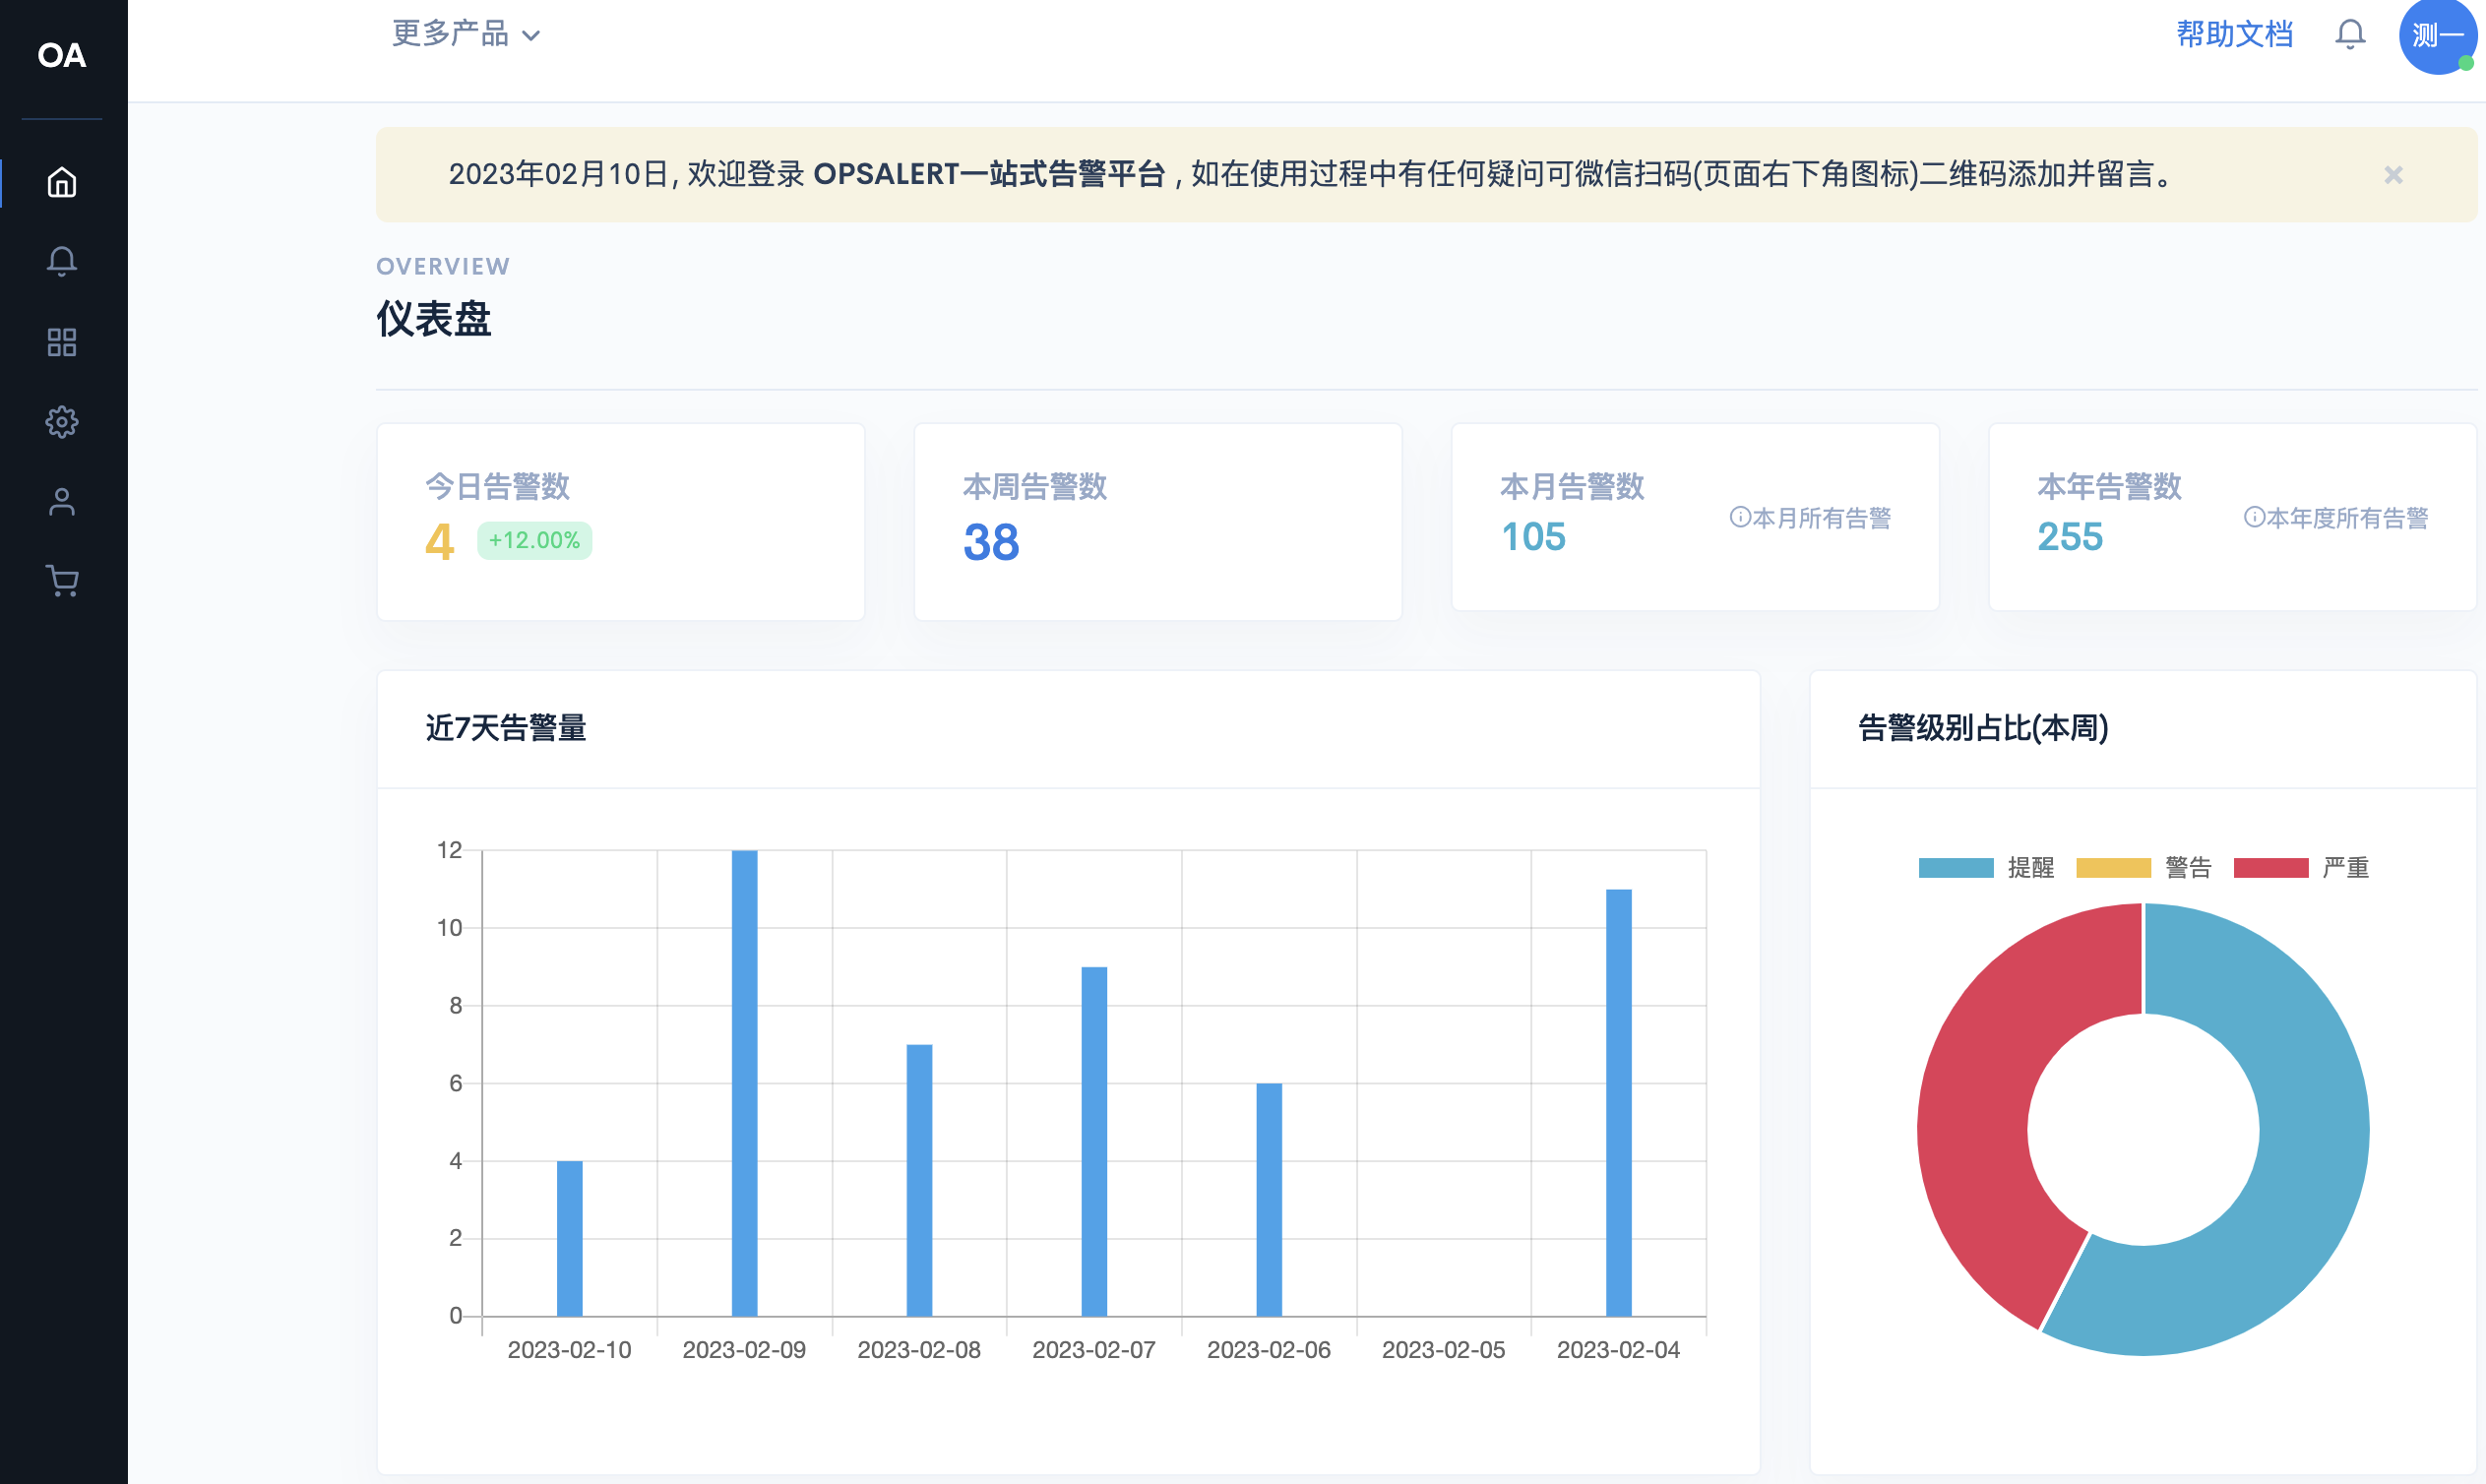The height and width of the screenshot is (1484, 2486).
Task: Dismiss the welcome banner with the X
Action: point(2393,175)
